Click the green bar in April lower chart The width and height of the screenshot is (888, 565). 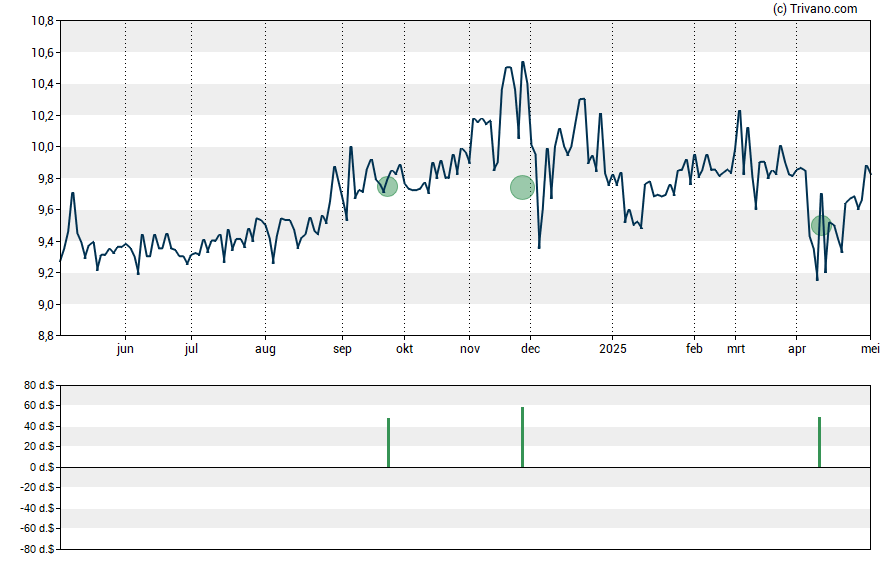coord(819,442)
